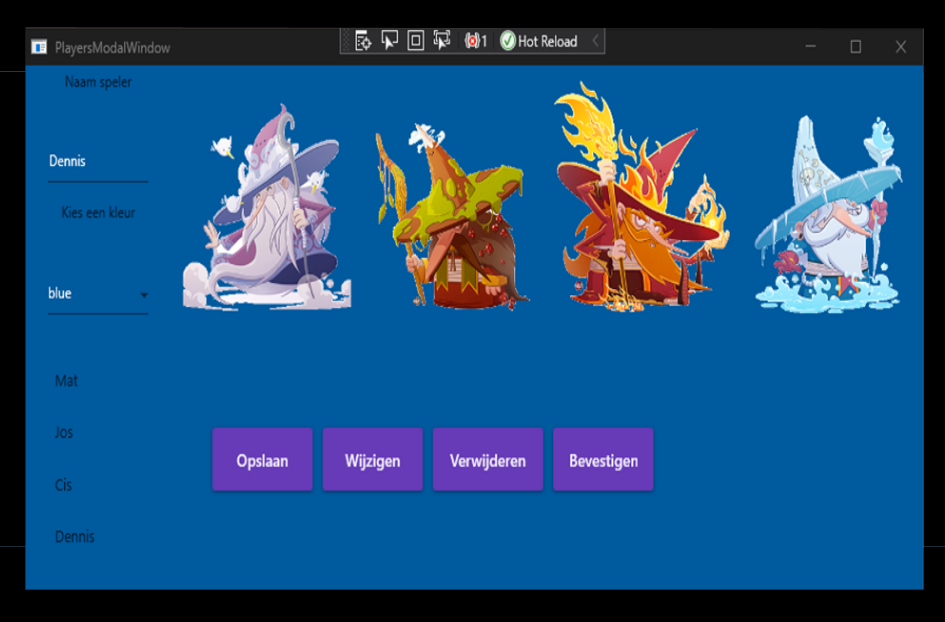The height and width of the screenshot is (622, 945).
Task: Select Cis in the players list
Action: click(x=63, y=485)
